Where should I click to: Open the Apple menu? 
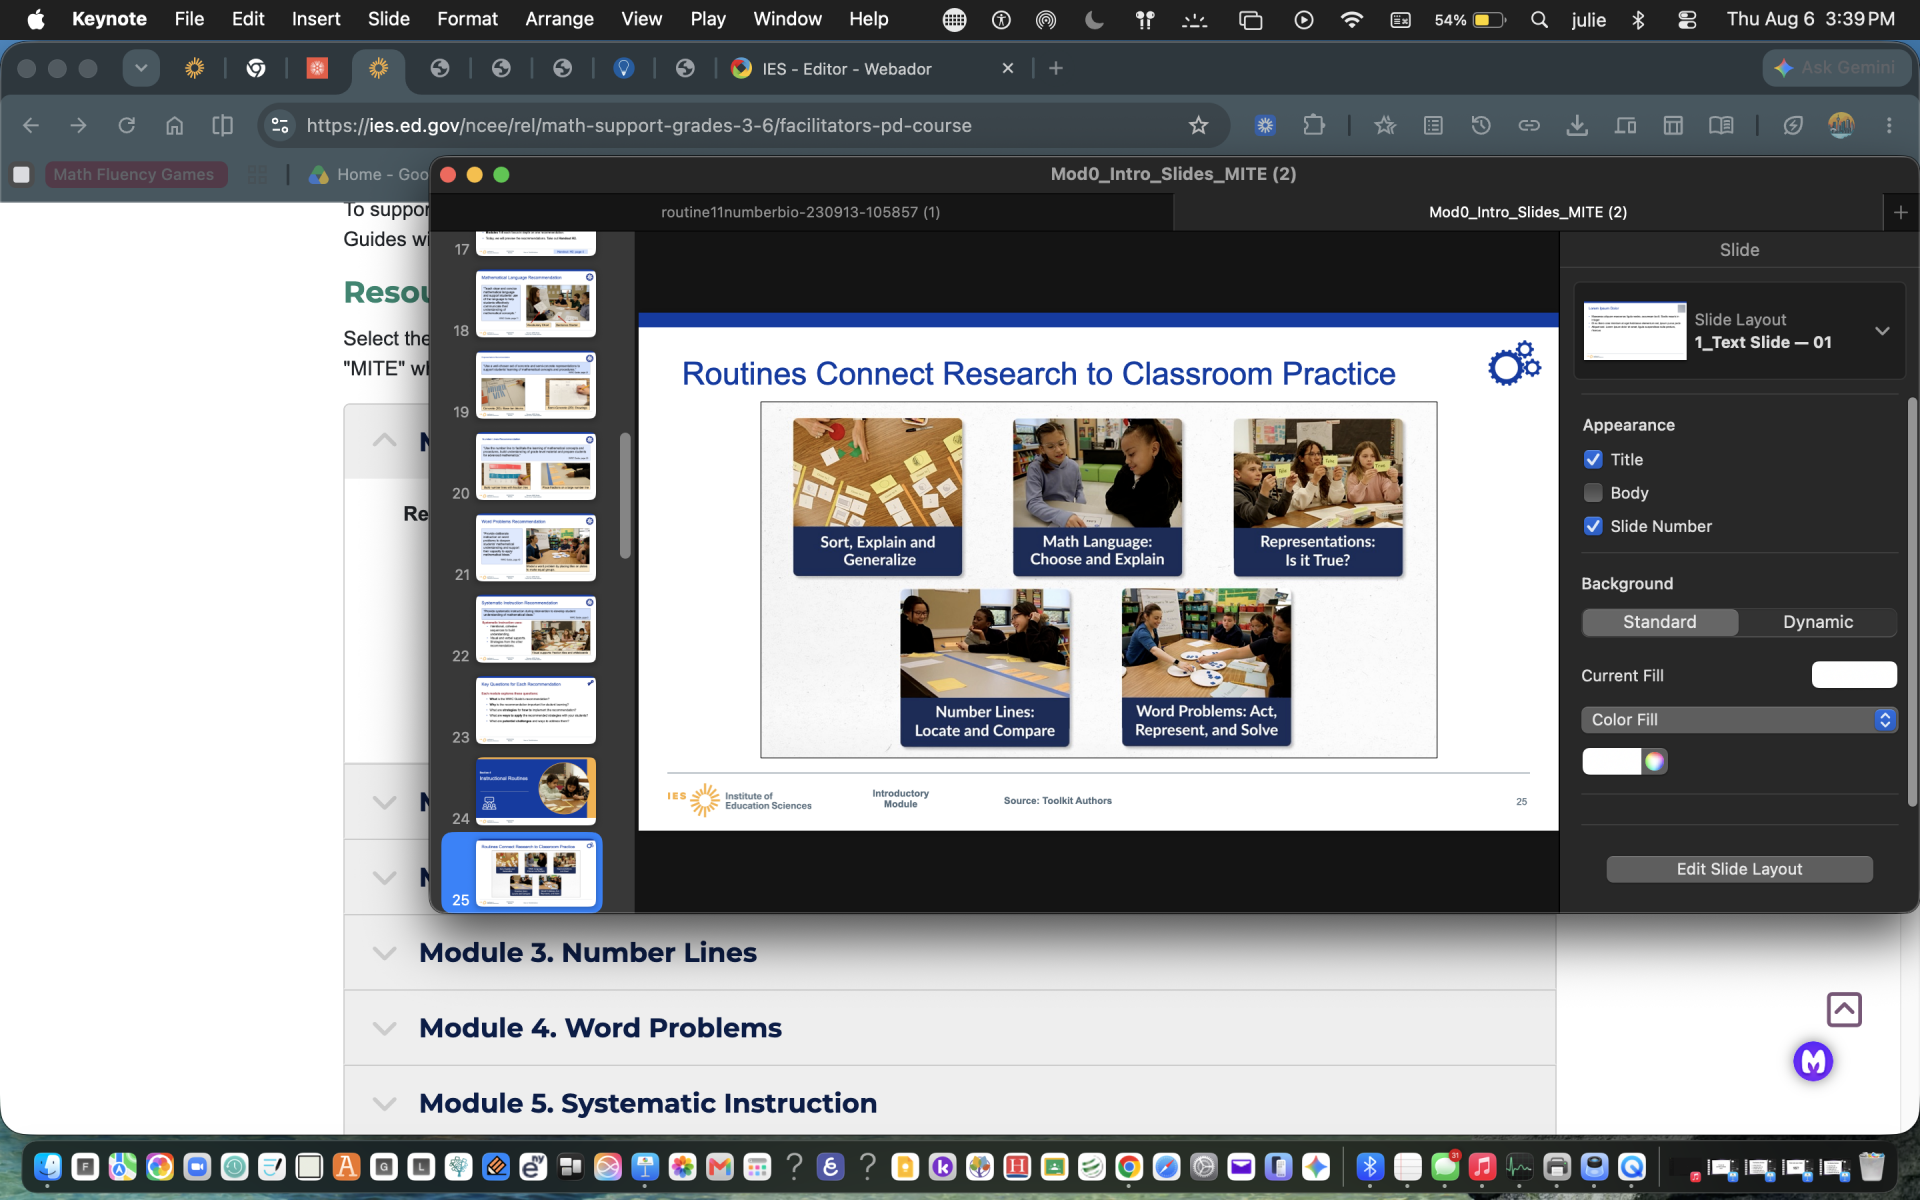pyautogui.click(x=36, y=19)
